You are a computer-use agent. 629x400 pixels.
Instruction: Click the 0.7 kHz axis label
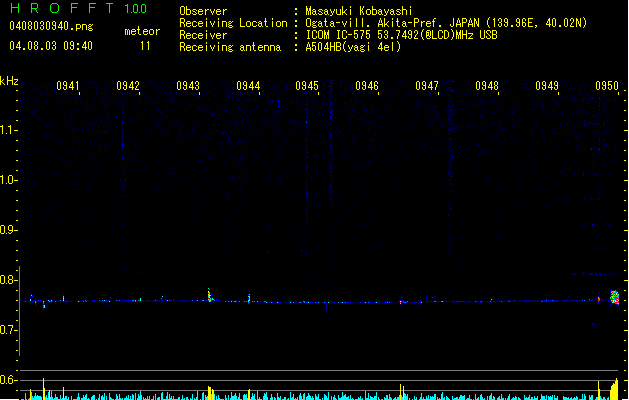(x=8, y=330)
